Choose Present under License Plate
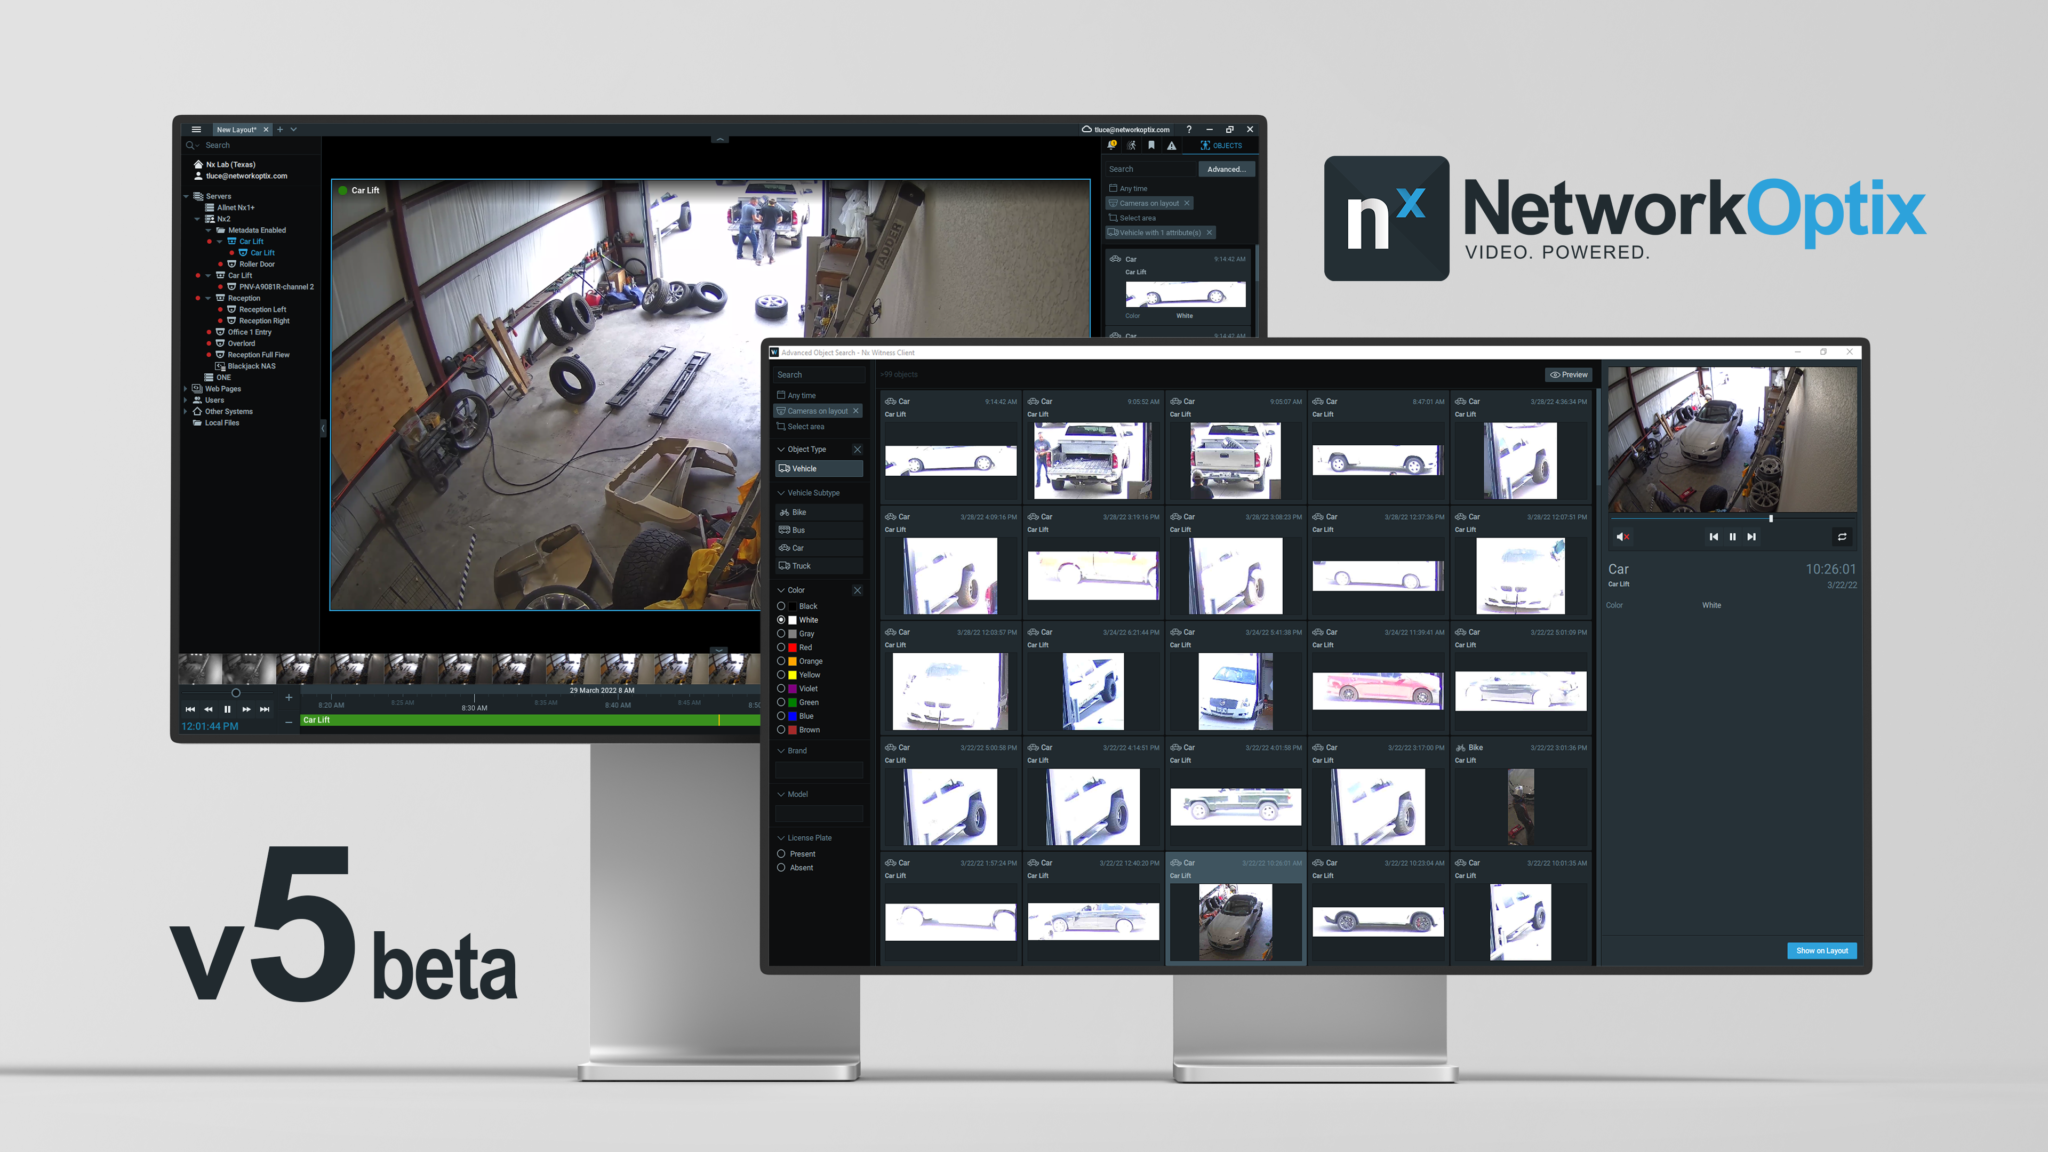This screenshot has height=1152, width=2048. (782, 854)
